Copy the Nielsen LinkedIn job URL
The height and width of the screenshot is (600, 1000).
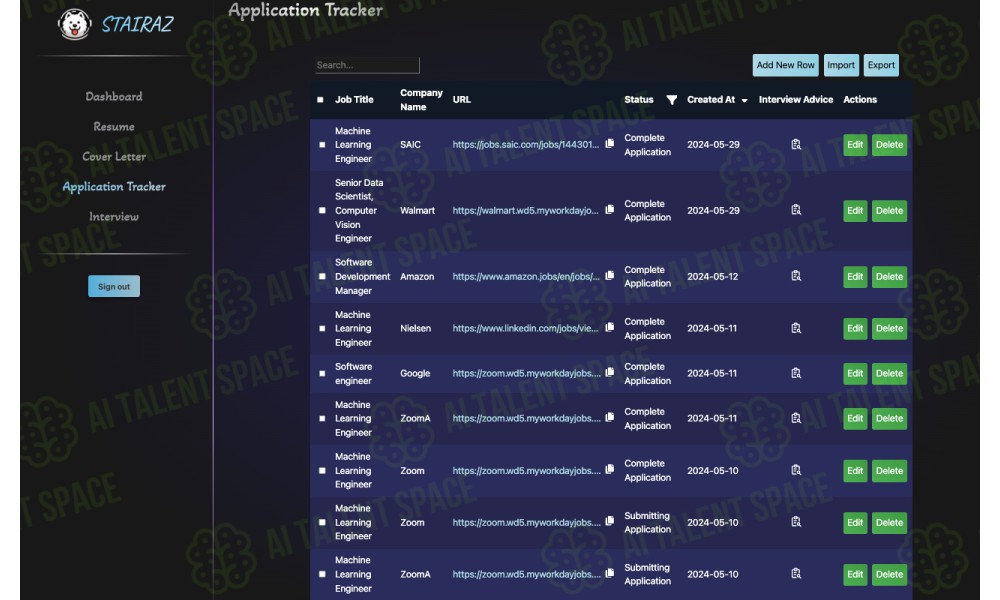(x=610, y=327)
